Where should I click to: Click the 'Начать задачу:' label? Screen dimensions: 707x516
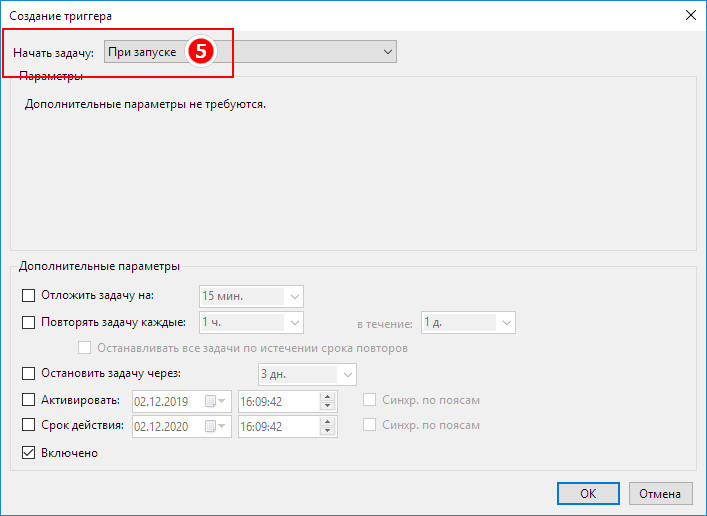(54, 53)
